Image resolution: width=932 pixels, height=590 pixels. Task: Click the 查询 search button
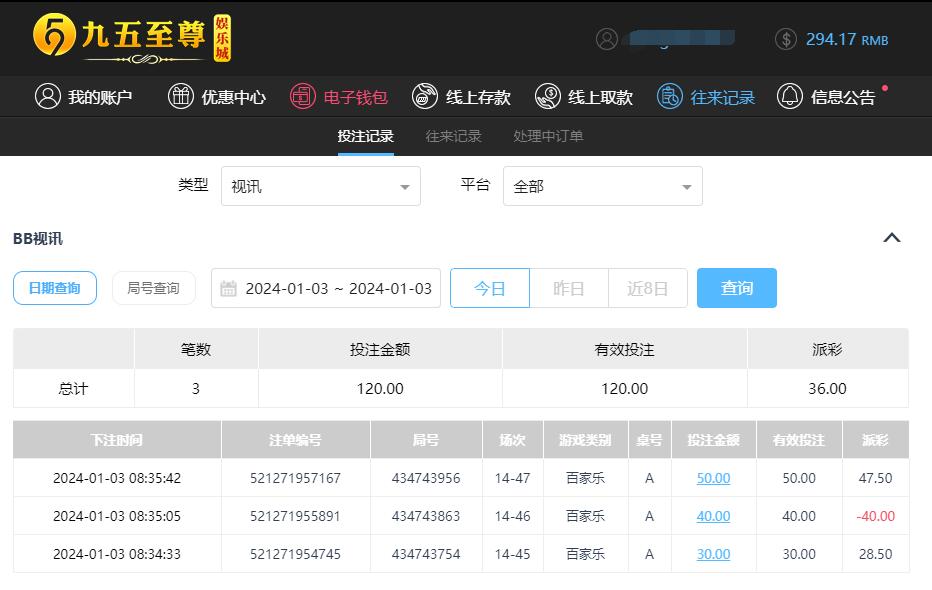click(x=737, y=288)
